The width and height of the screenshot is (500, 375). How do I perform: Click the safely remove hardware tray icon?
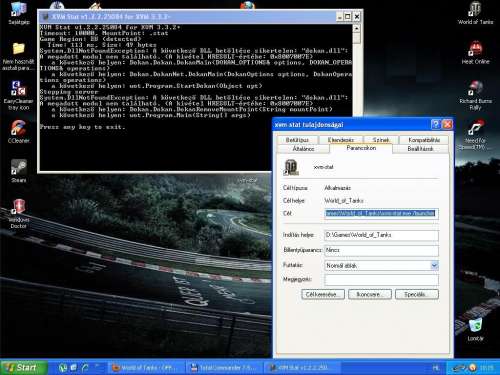click(458, 368)
